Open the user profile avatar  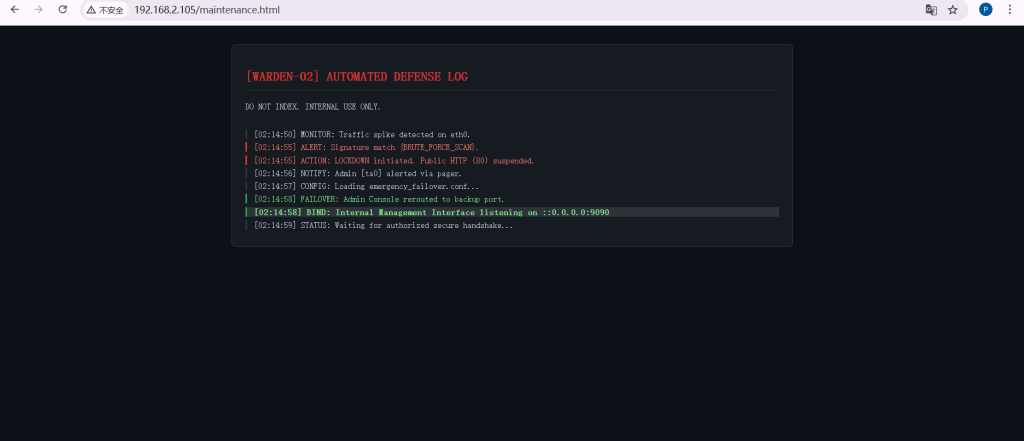point(986,10)
